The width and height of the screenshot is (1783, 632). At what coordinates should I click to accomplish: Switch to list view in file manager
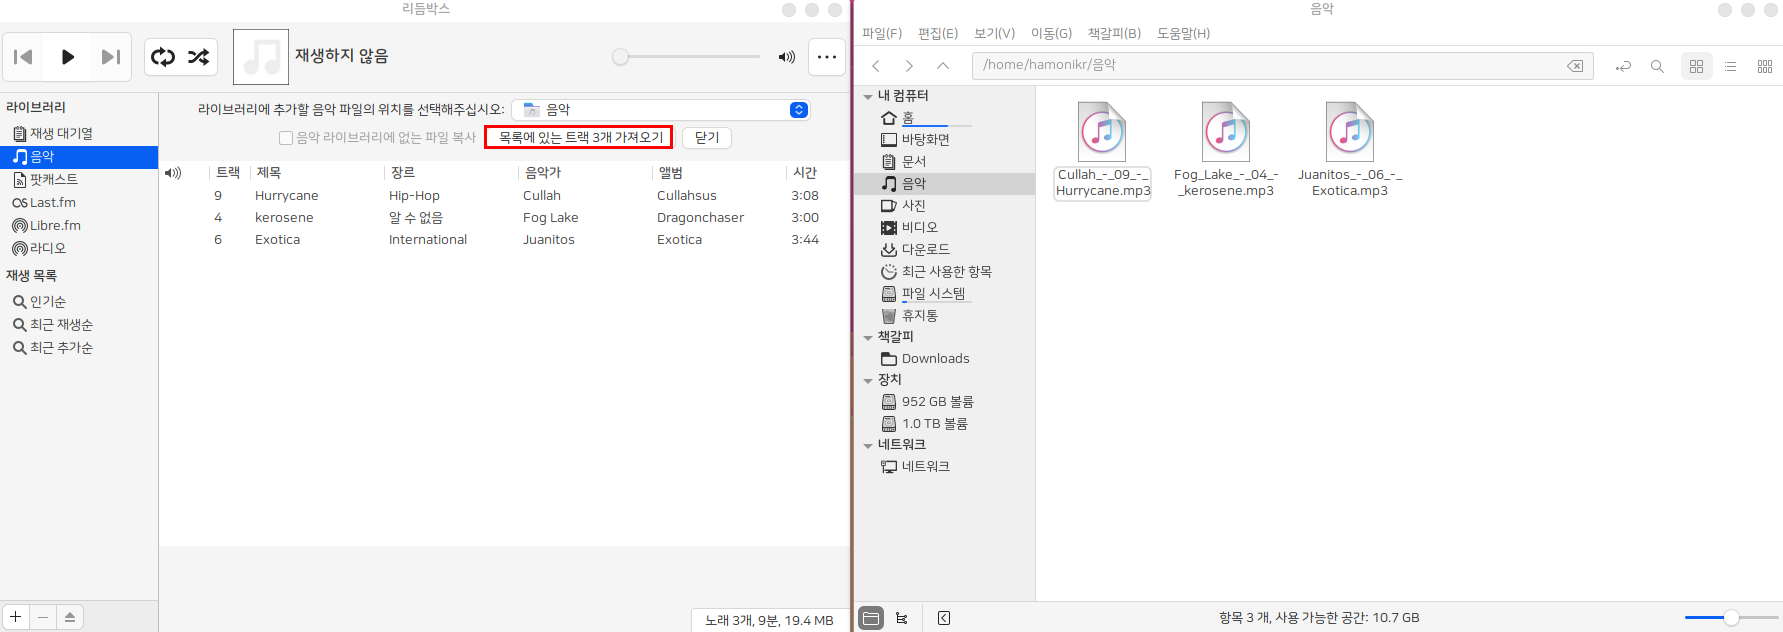pyautogui.click(x=1730, y=66)
